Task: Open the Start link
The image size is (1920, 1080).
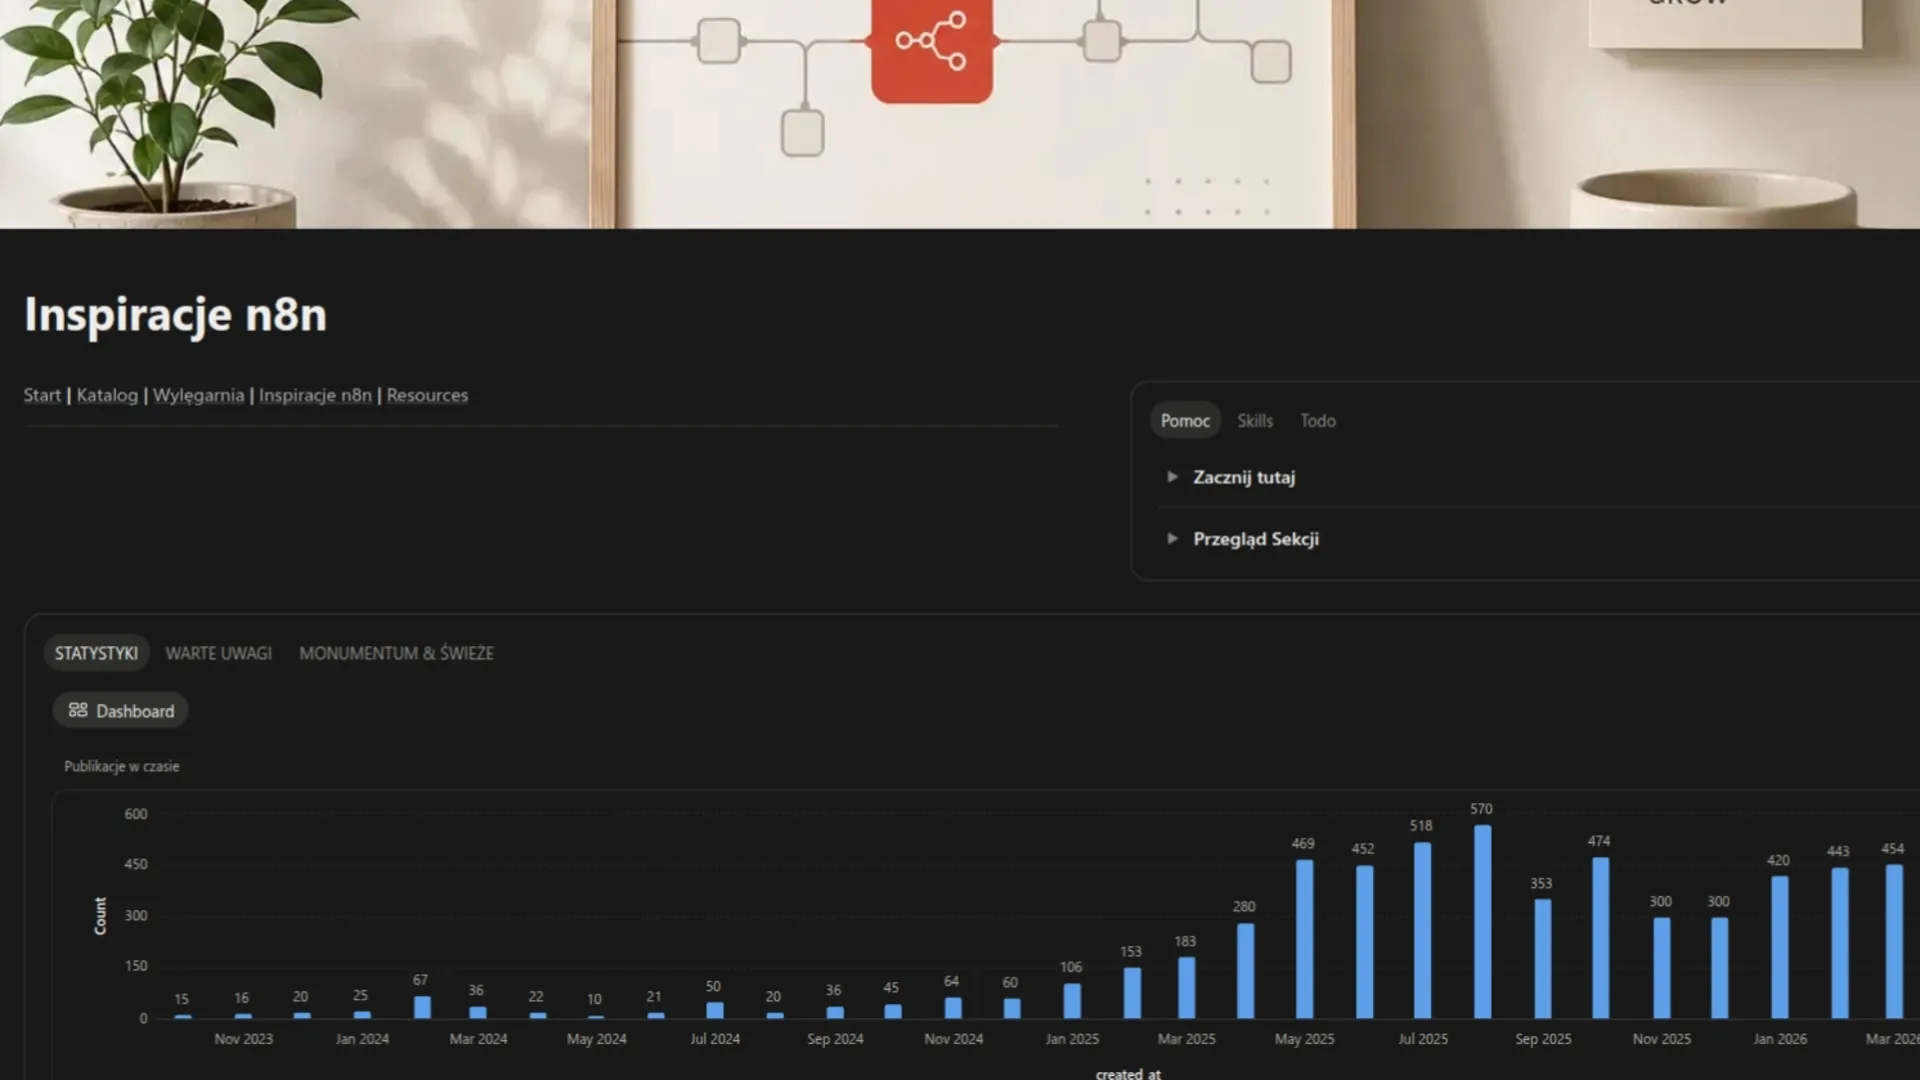Action: [x=42, y=395]
